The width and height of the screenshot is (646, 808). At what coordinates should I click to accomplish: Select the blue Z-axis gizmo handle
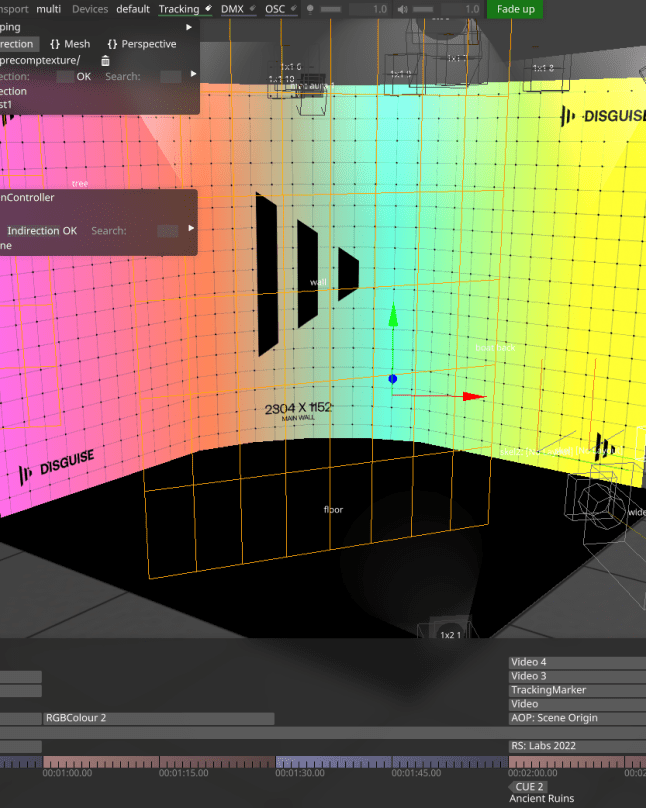click(393, 379)
